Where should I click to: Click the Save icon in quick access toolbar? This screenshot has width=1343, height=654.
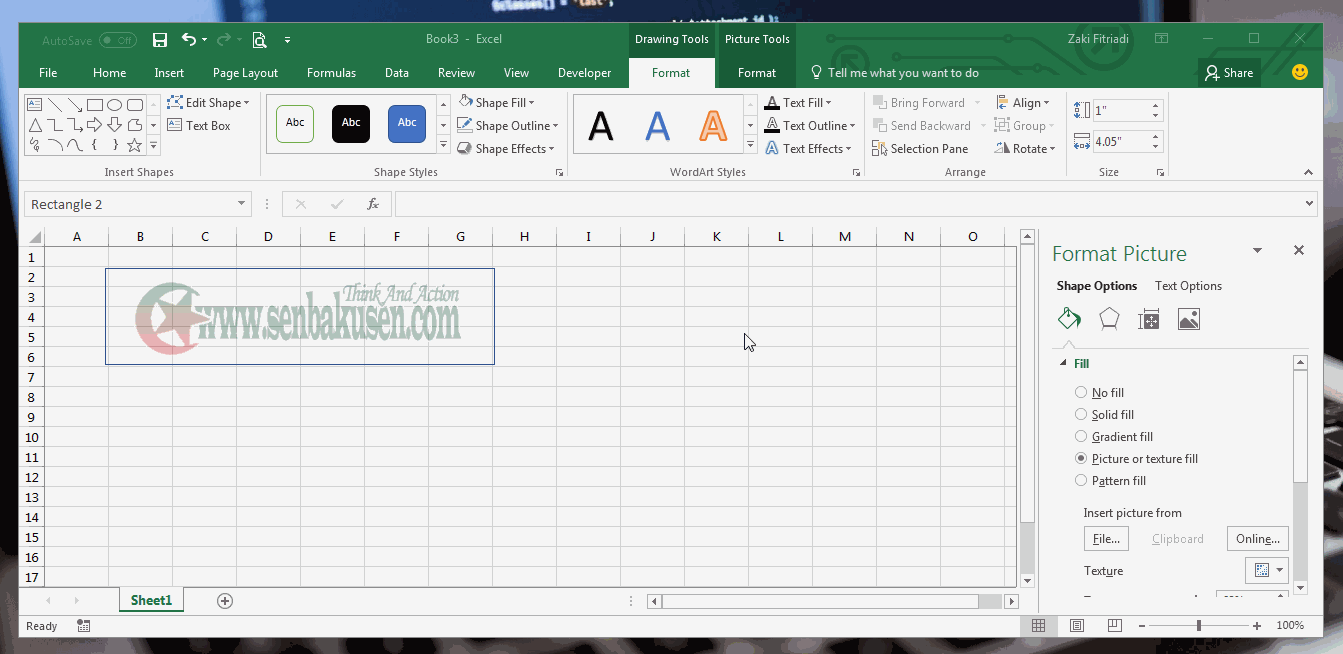[160, 40]
